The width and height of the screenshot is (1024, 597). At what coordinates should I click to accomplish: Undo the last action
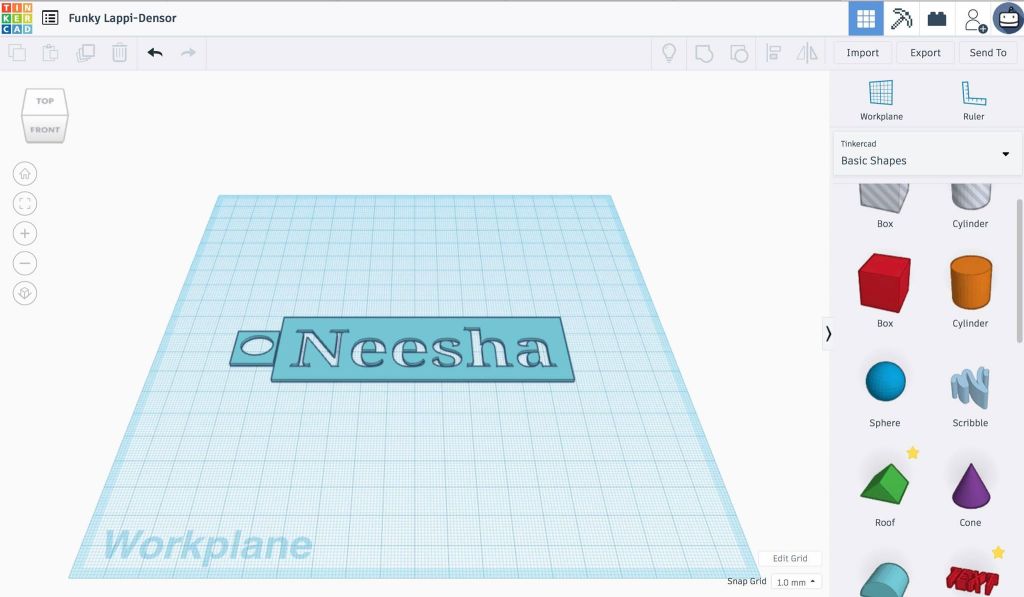click(155, 53)
